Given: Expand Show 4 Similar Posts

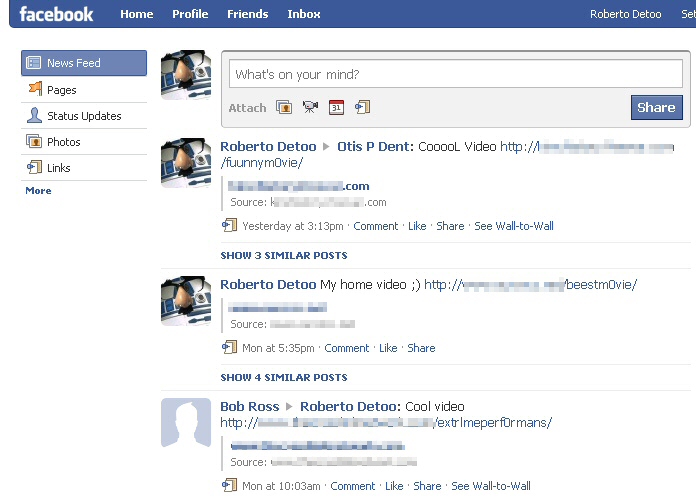Looking at the screenshot, I should [x=284, y=378].
